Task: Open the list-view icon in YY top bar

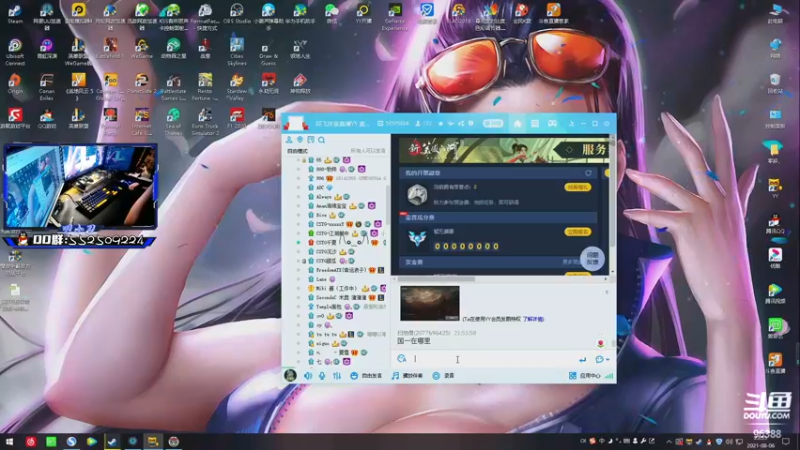Action: coord(535,123)
